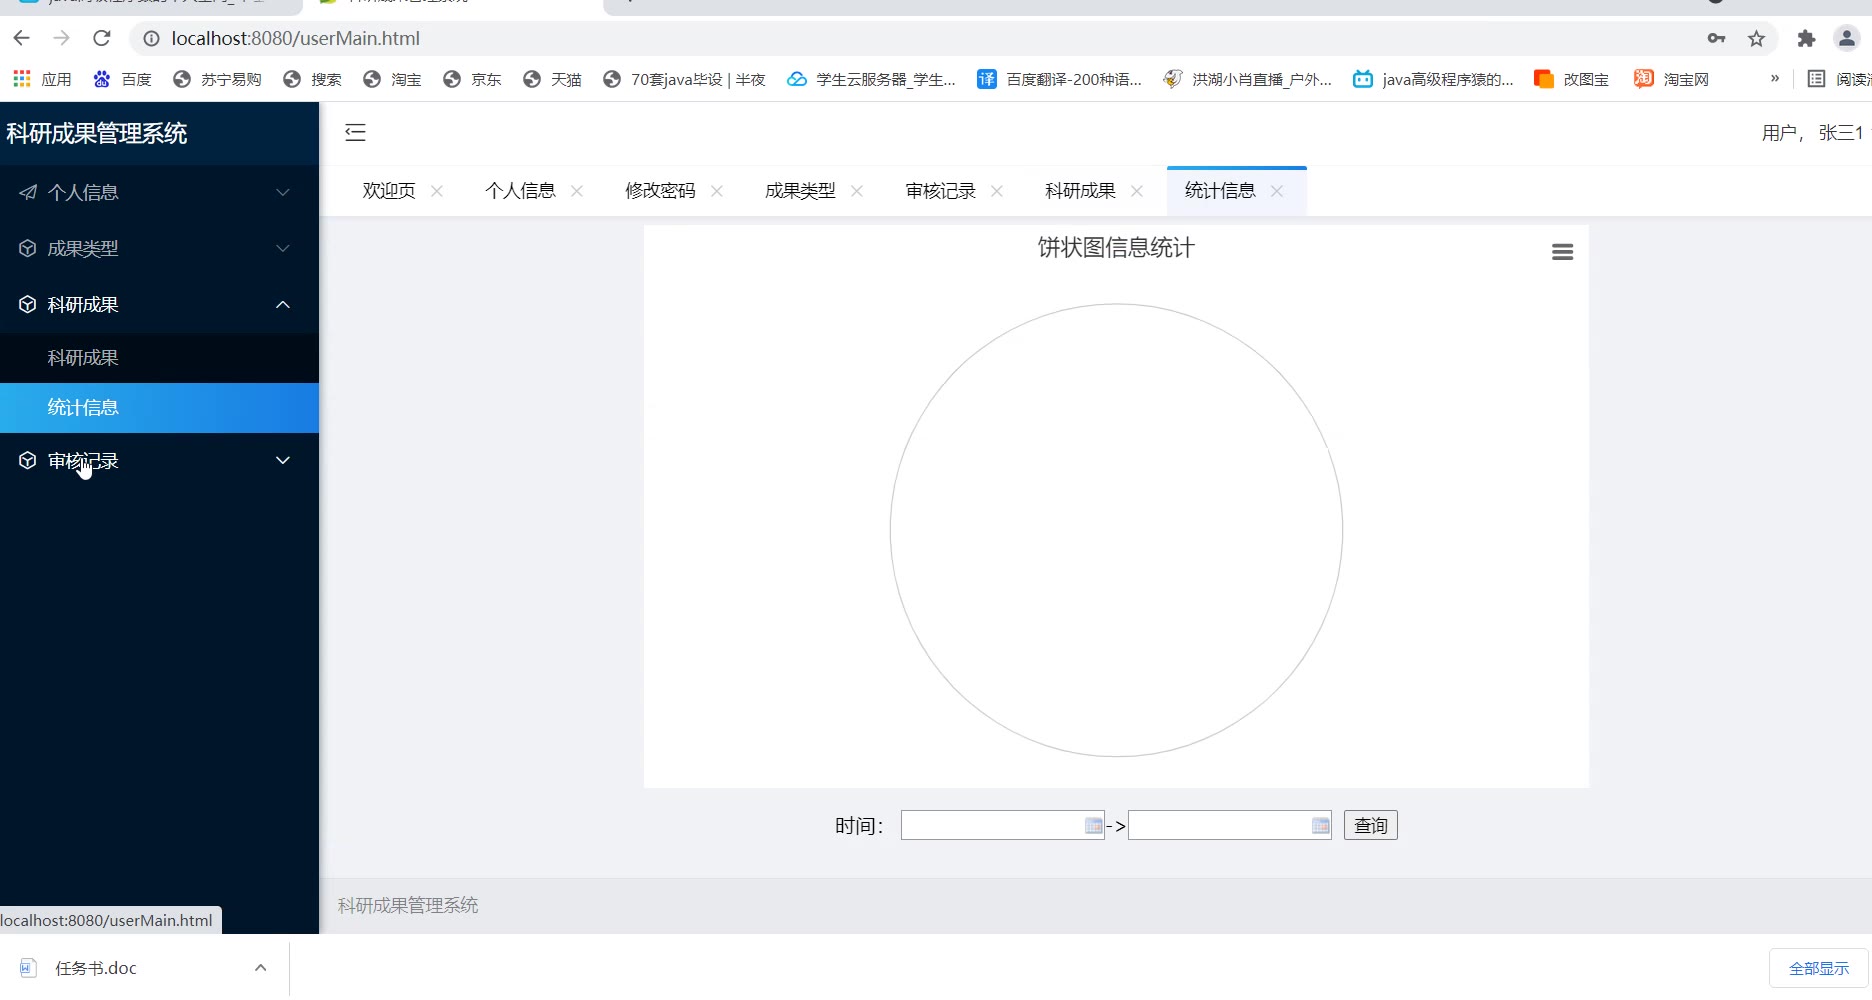The height and width of the screenshot is (1000, 1872).
Task: Click the start time input field
Action: (990, 826)
